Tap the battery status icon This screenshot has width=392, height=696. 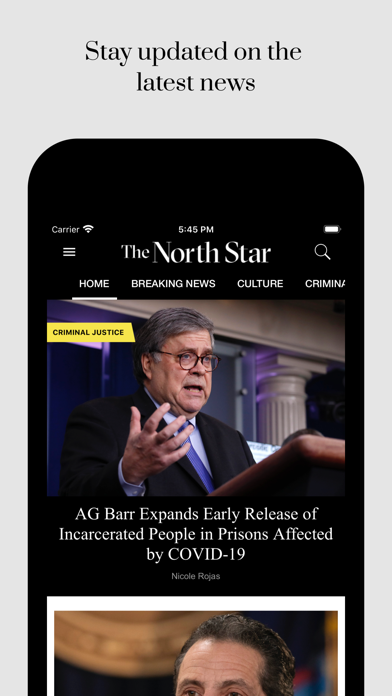(332, 229)
